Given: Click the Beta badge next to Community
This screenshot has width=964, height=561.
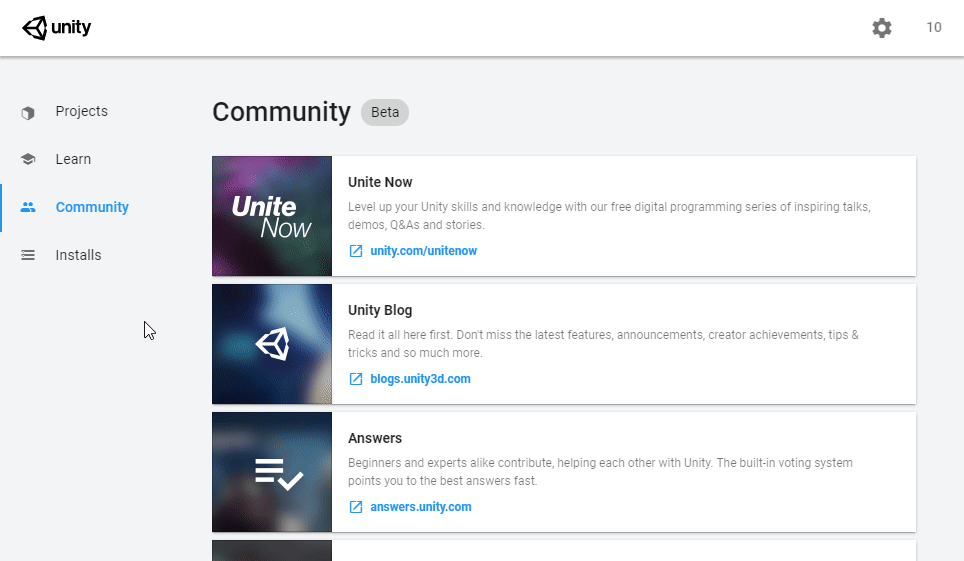Looking at the screenshot, I should (385, 113).
